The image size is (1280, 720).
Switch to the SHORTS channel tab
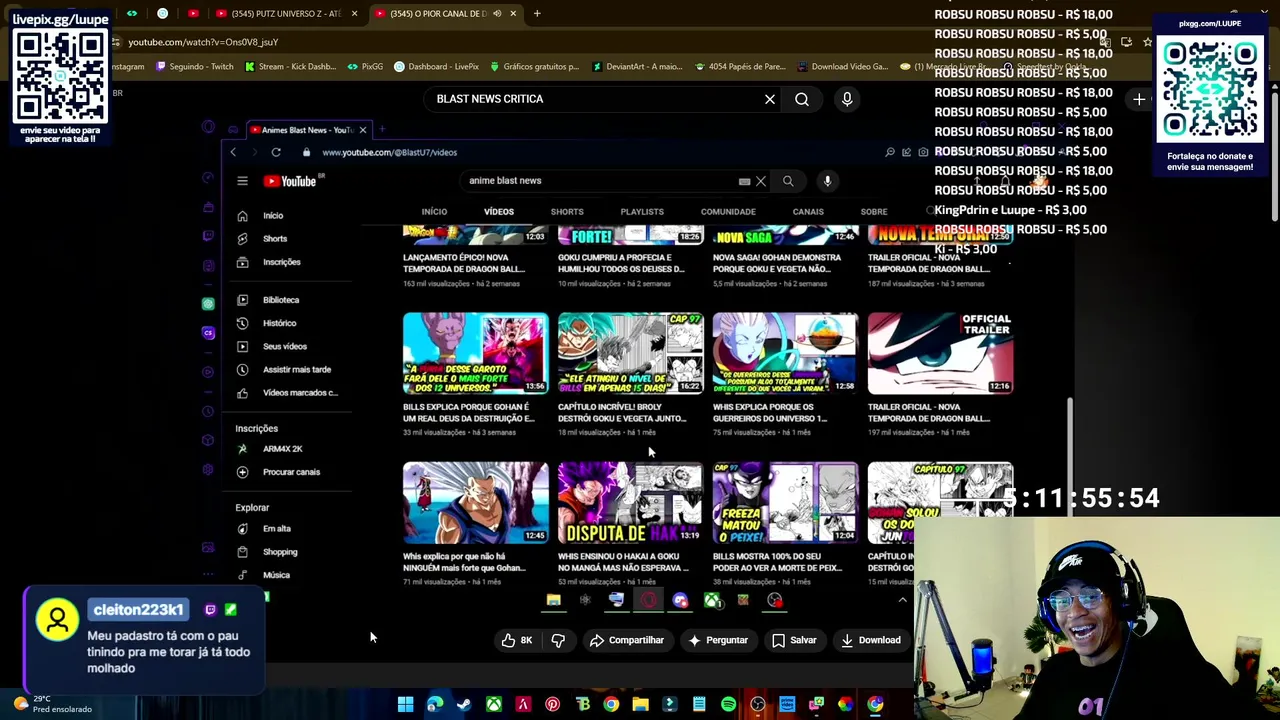point(567,212)
